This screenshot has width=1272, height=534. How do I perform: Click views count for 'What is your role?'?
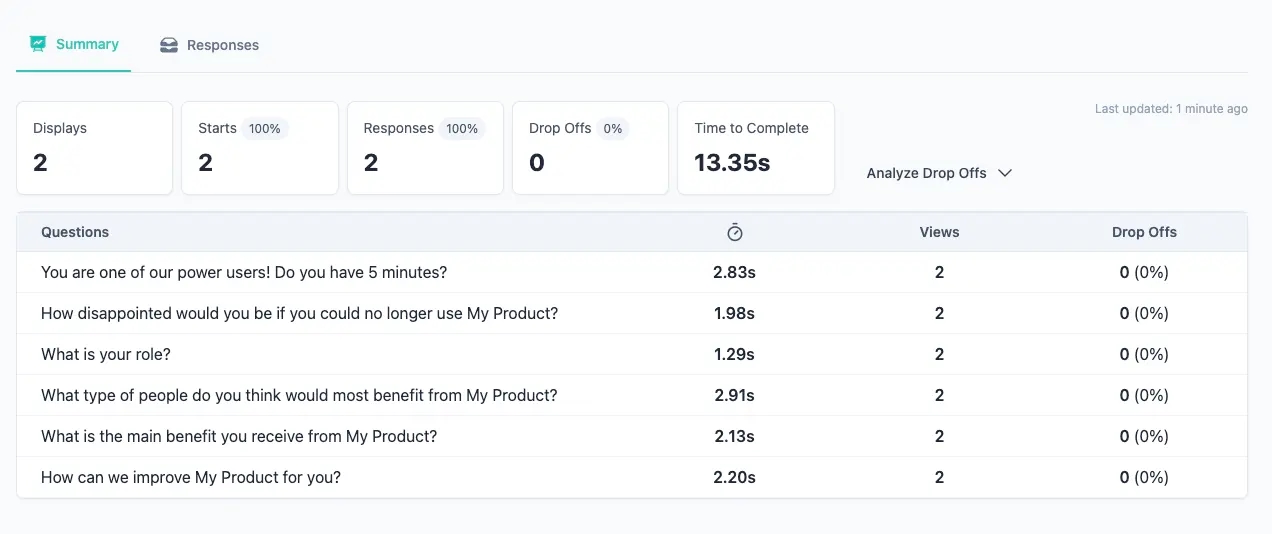click(x=939, y=354)
